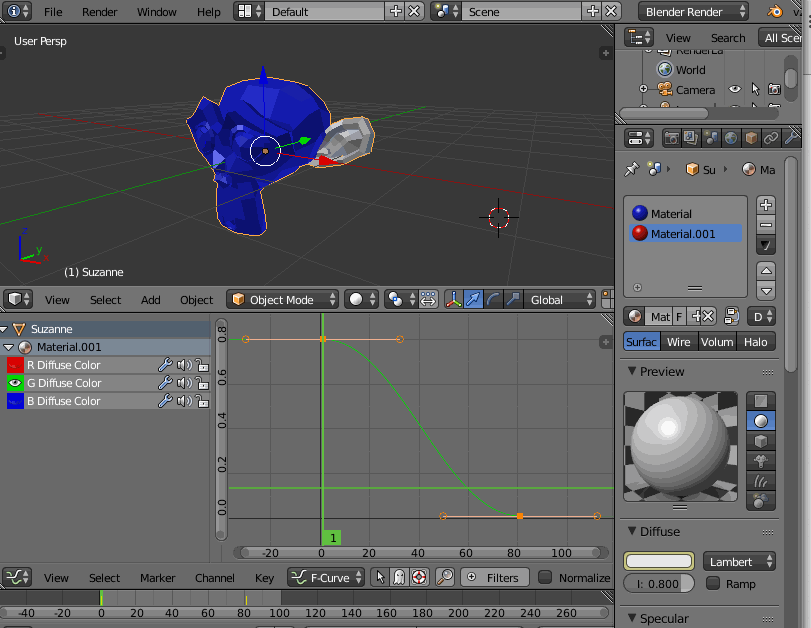
Task: Open the Help menu
Action: (x=208, y=12)
